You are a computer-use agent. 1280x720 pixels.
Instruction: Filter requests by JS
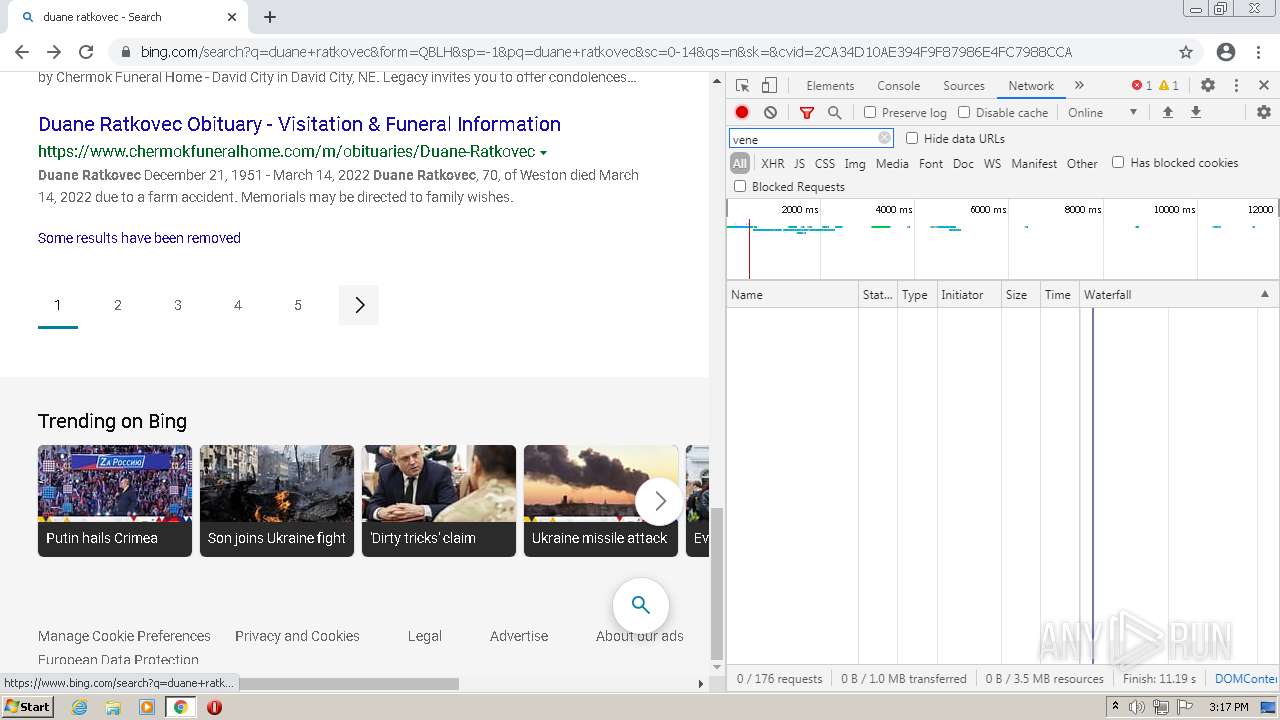799,163
